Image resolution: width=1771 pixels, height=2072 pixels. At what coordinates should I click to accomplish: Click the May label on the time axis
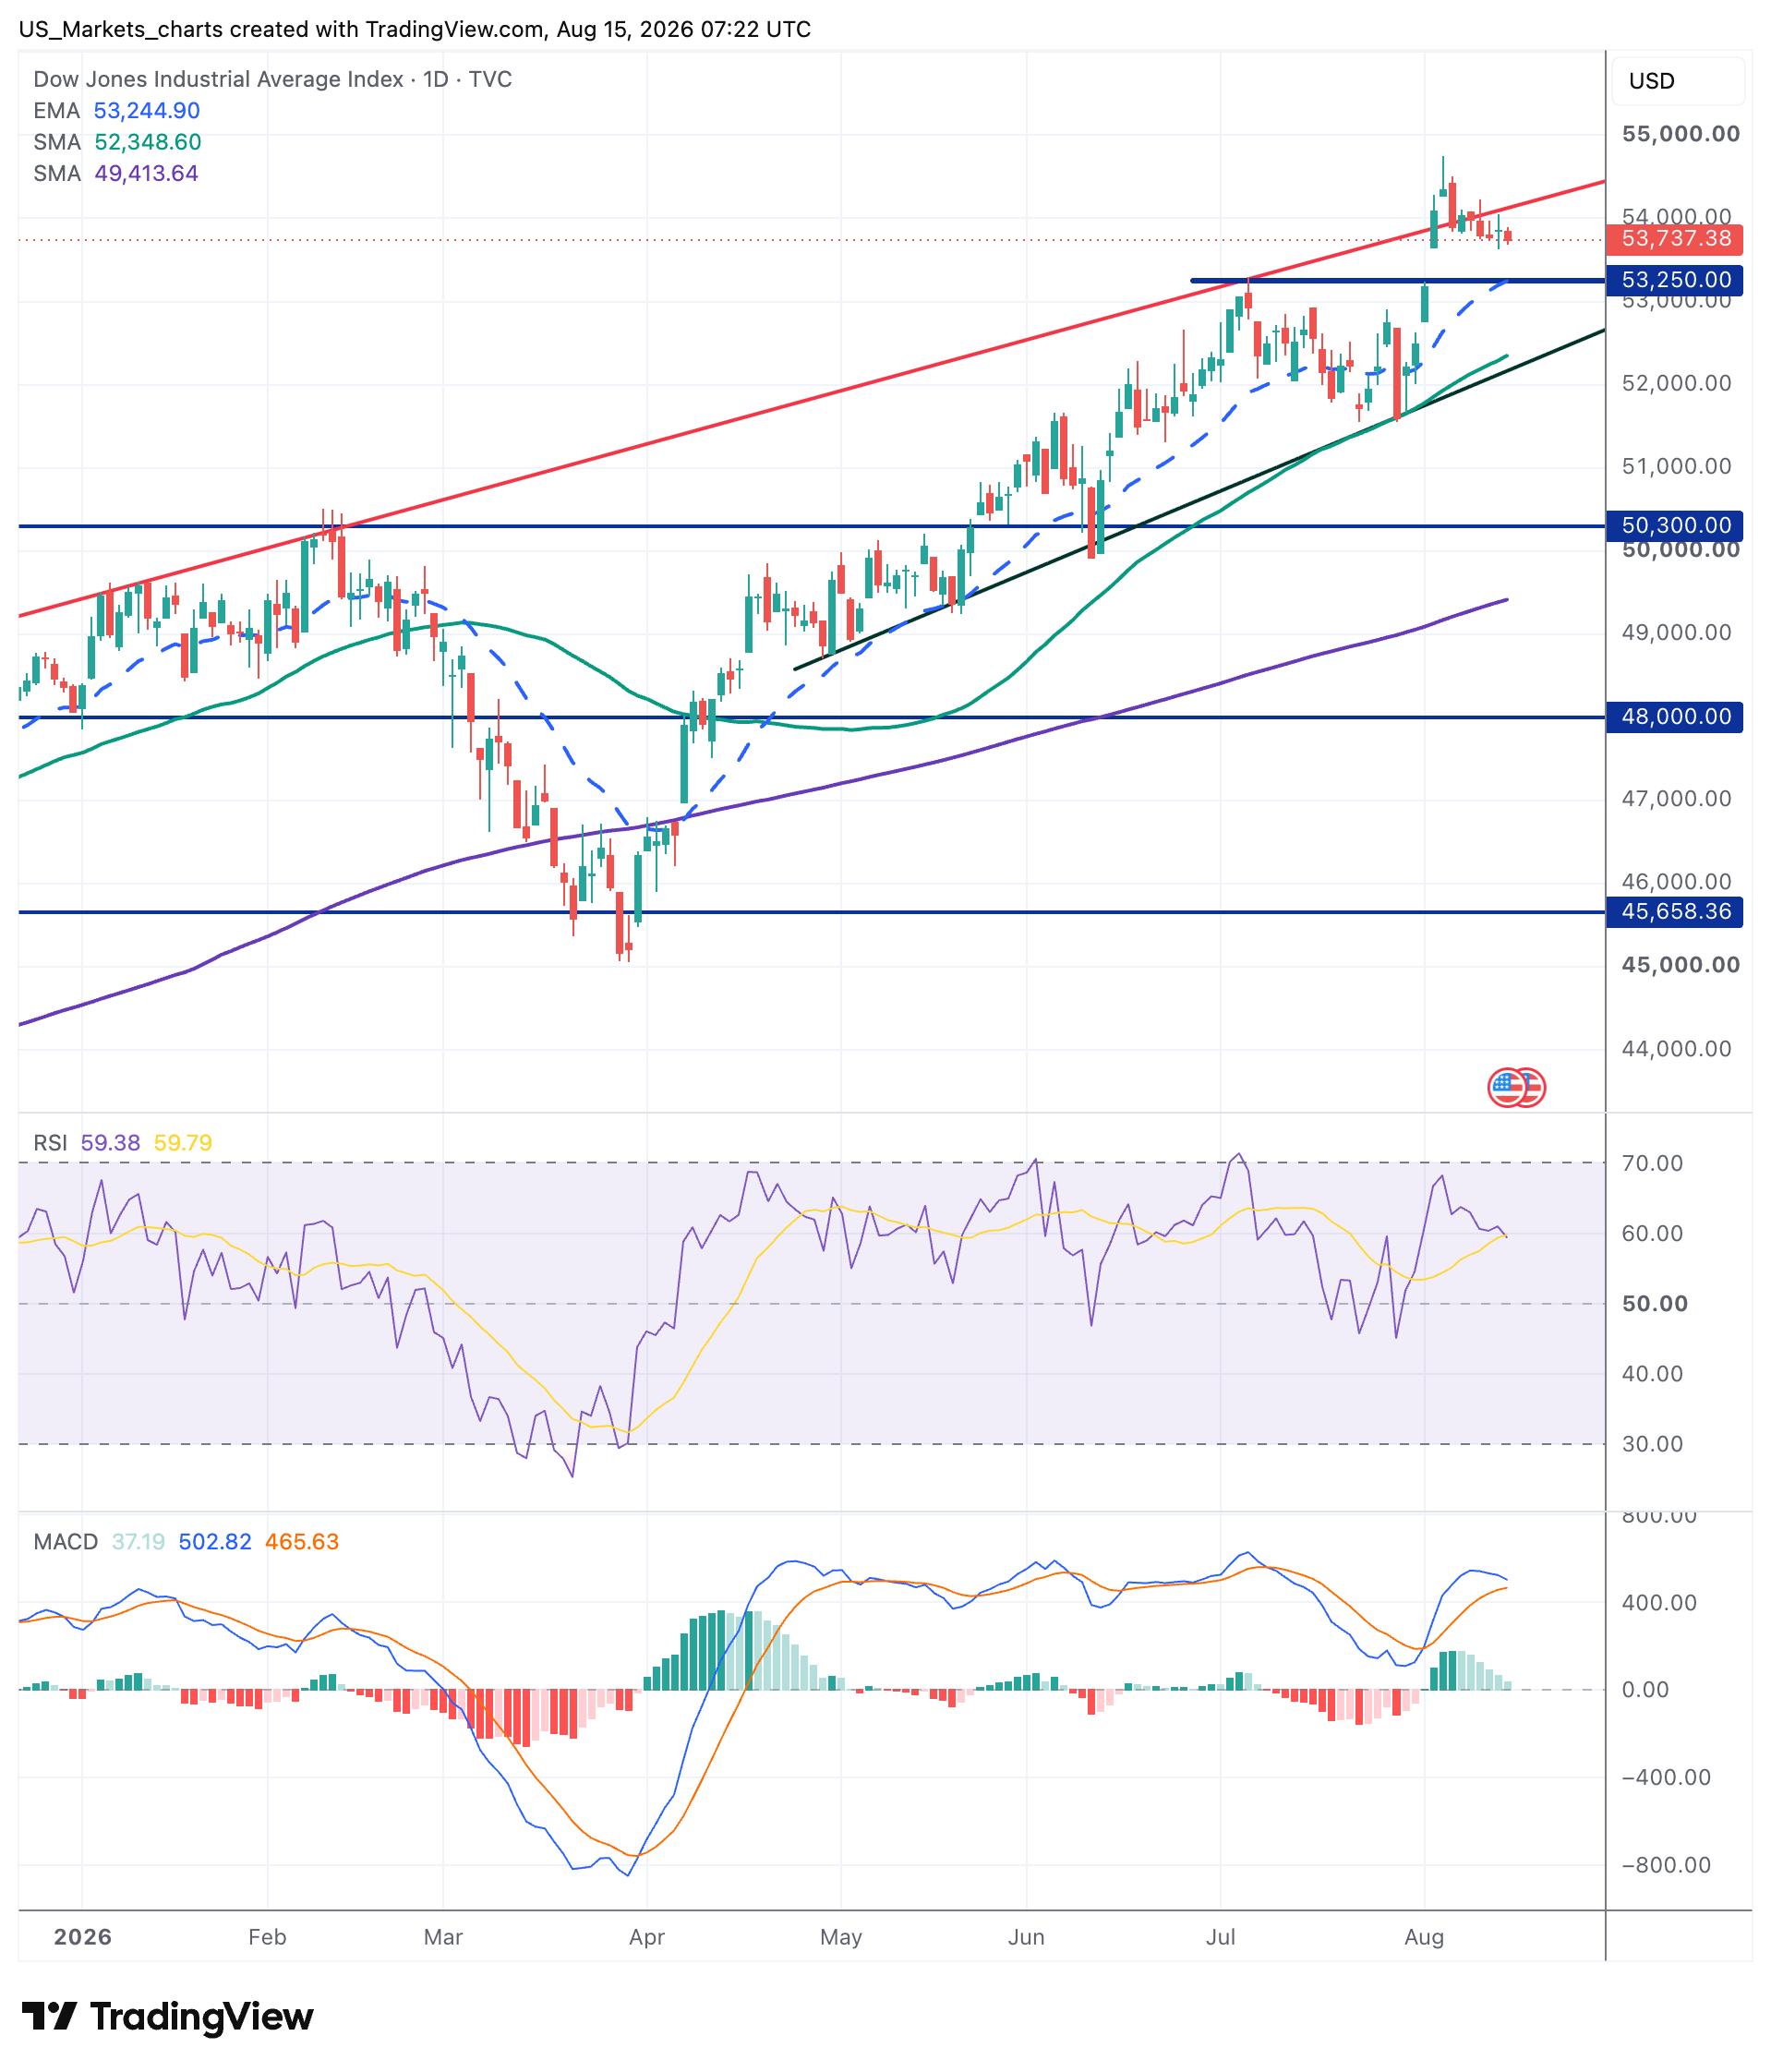(x=841, y=1937)
